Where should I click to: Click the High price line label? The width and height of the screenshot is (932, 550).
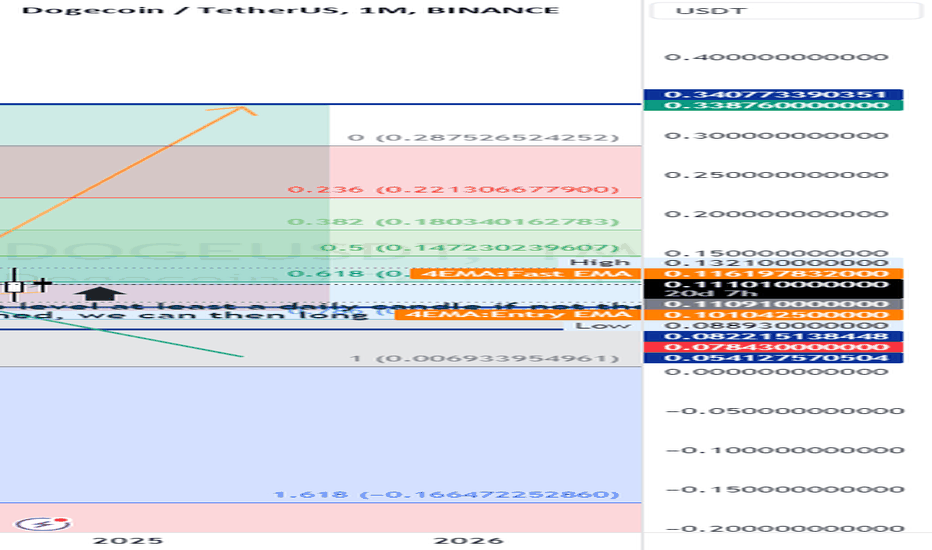[x=600, y=262]
